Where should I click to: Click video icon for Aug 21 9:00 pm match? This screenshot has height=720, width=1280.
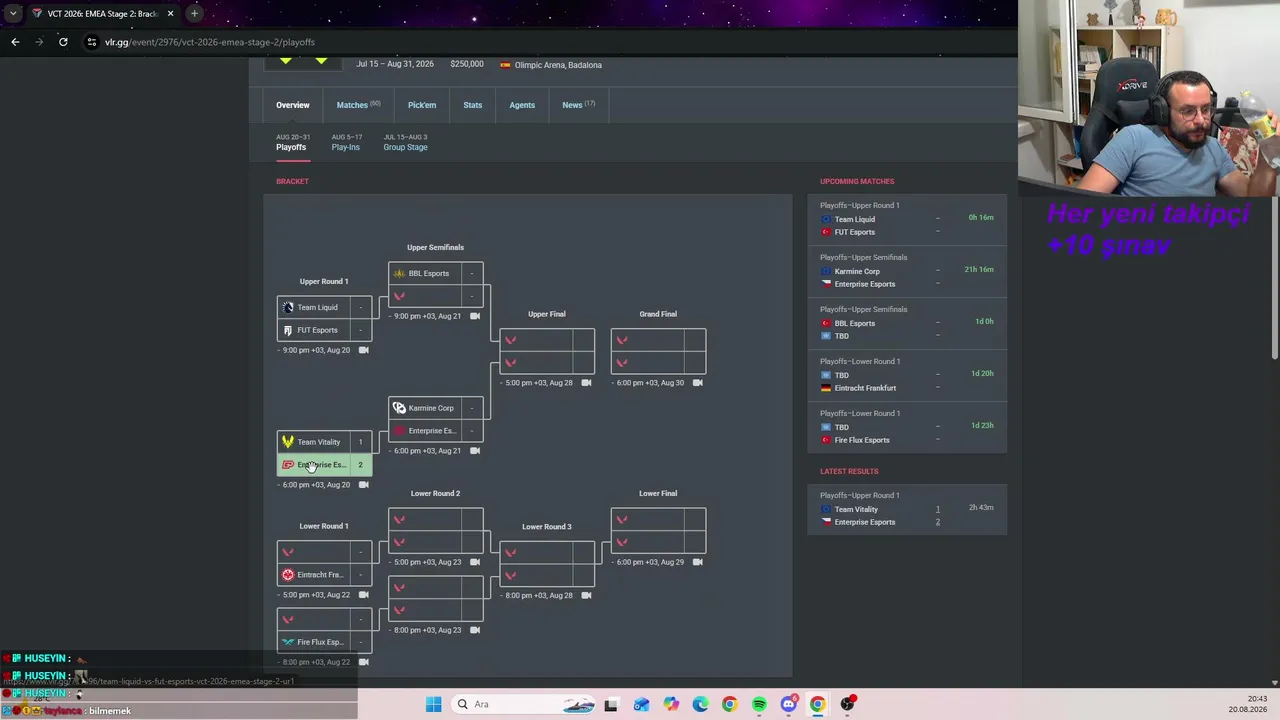coord(475,316)
